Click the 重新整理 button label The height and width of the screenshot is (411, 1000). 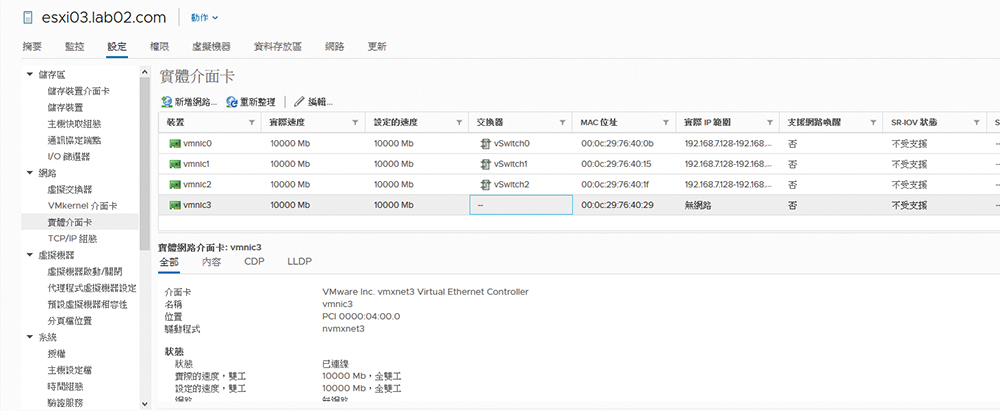(258, 102)
